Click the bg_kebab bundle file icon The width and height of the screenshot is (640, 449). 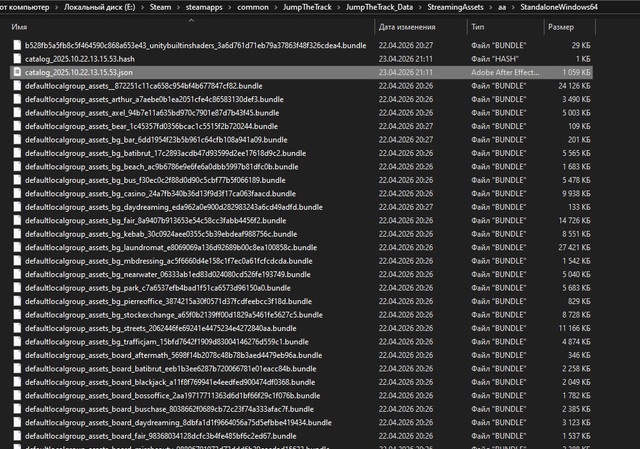coord(17,234)
